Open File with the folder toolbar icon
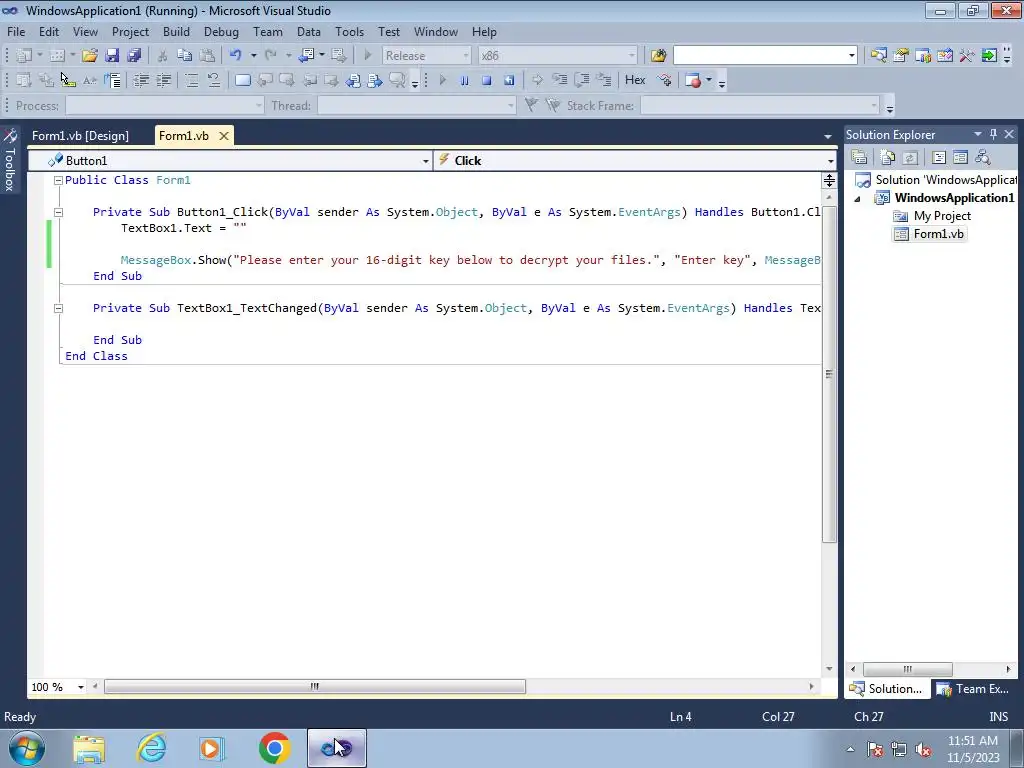Screen dimensions: 1024x768 click(x=89, y=56)
